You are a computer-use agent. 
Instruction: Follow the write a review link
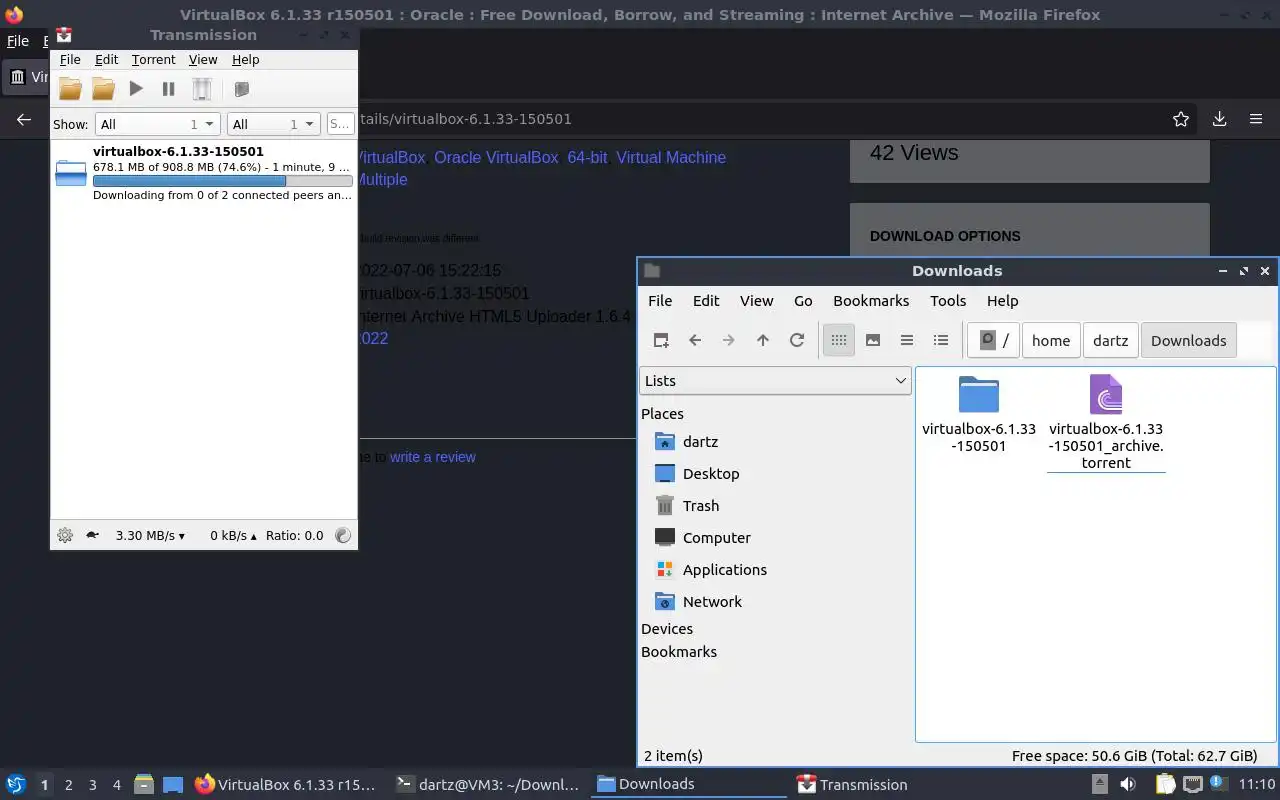[x=433, y=457]
